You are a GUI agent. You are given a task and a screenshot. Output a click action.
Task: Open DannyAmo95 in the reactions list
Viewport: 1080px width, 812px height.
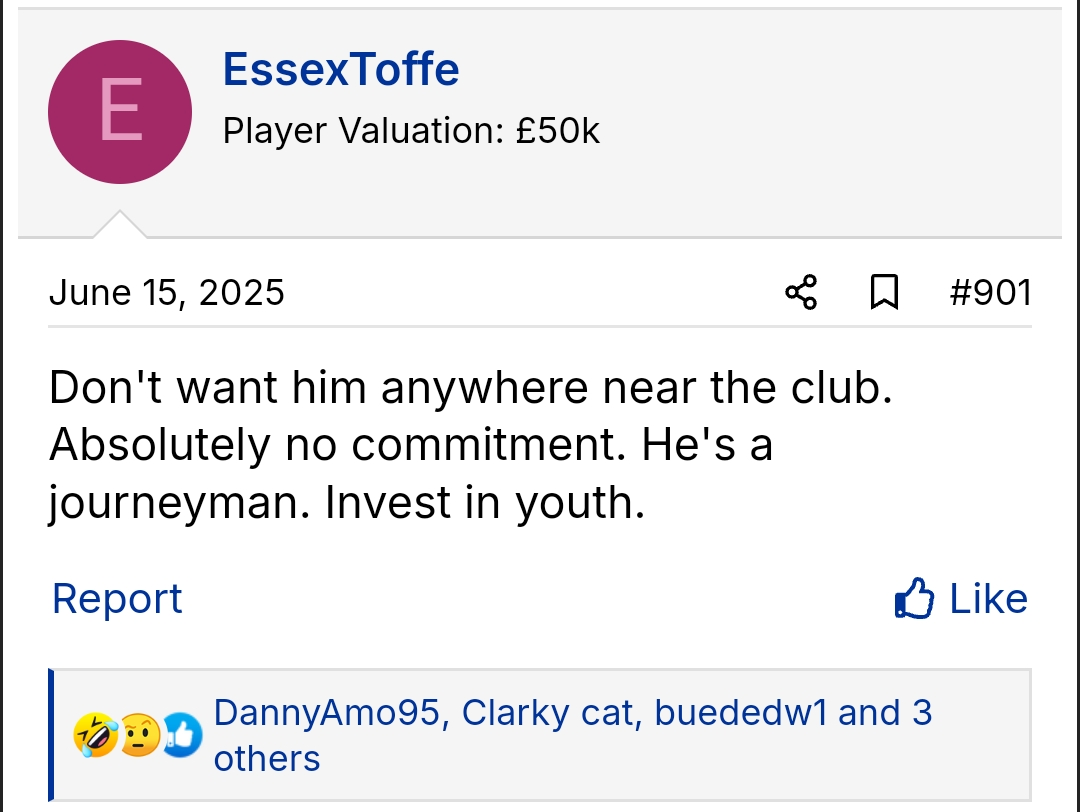(x=326, y=713)
